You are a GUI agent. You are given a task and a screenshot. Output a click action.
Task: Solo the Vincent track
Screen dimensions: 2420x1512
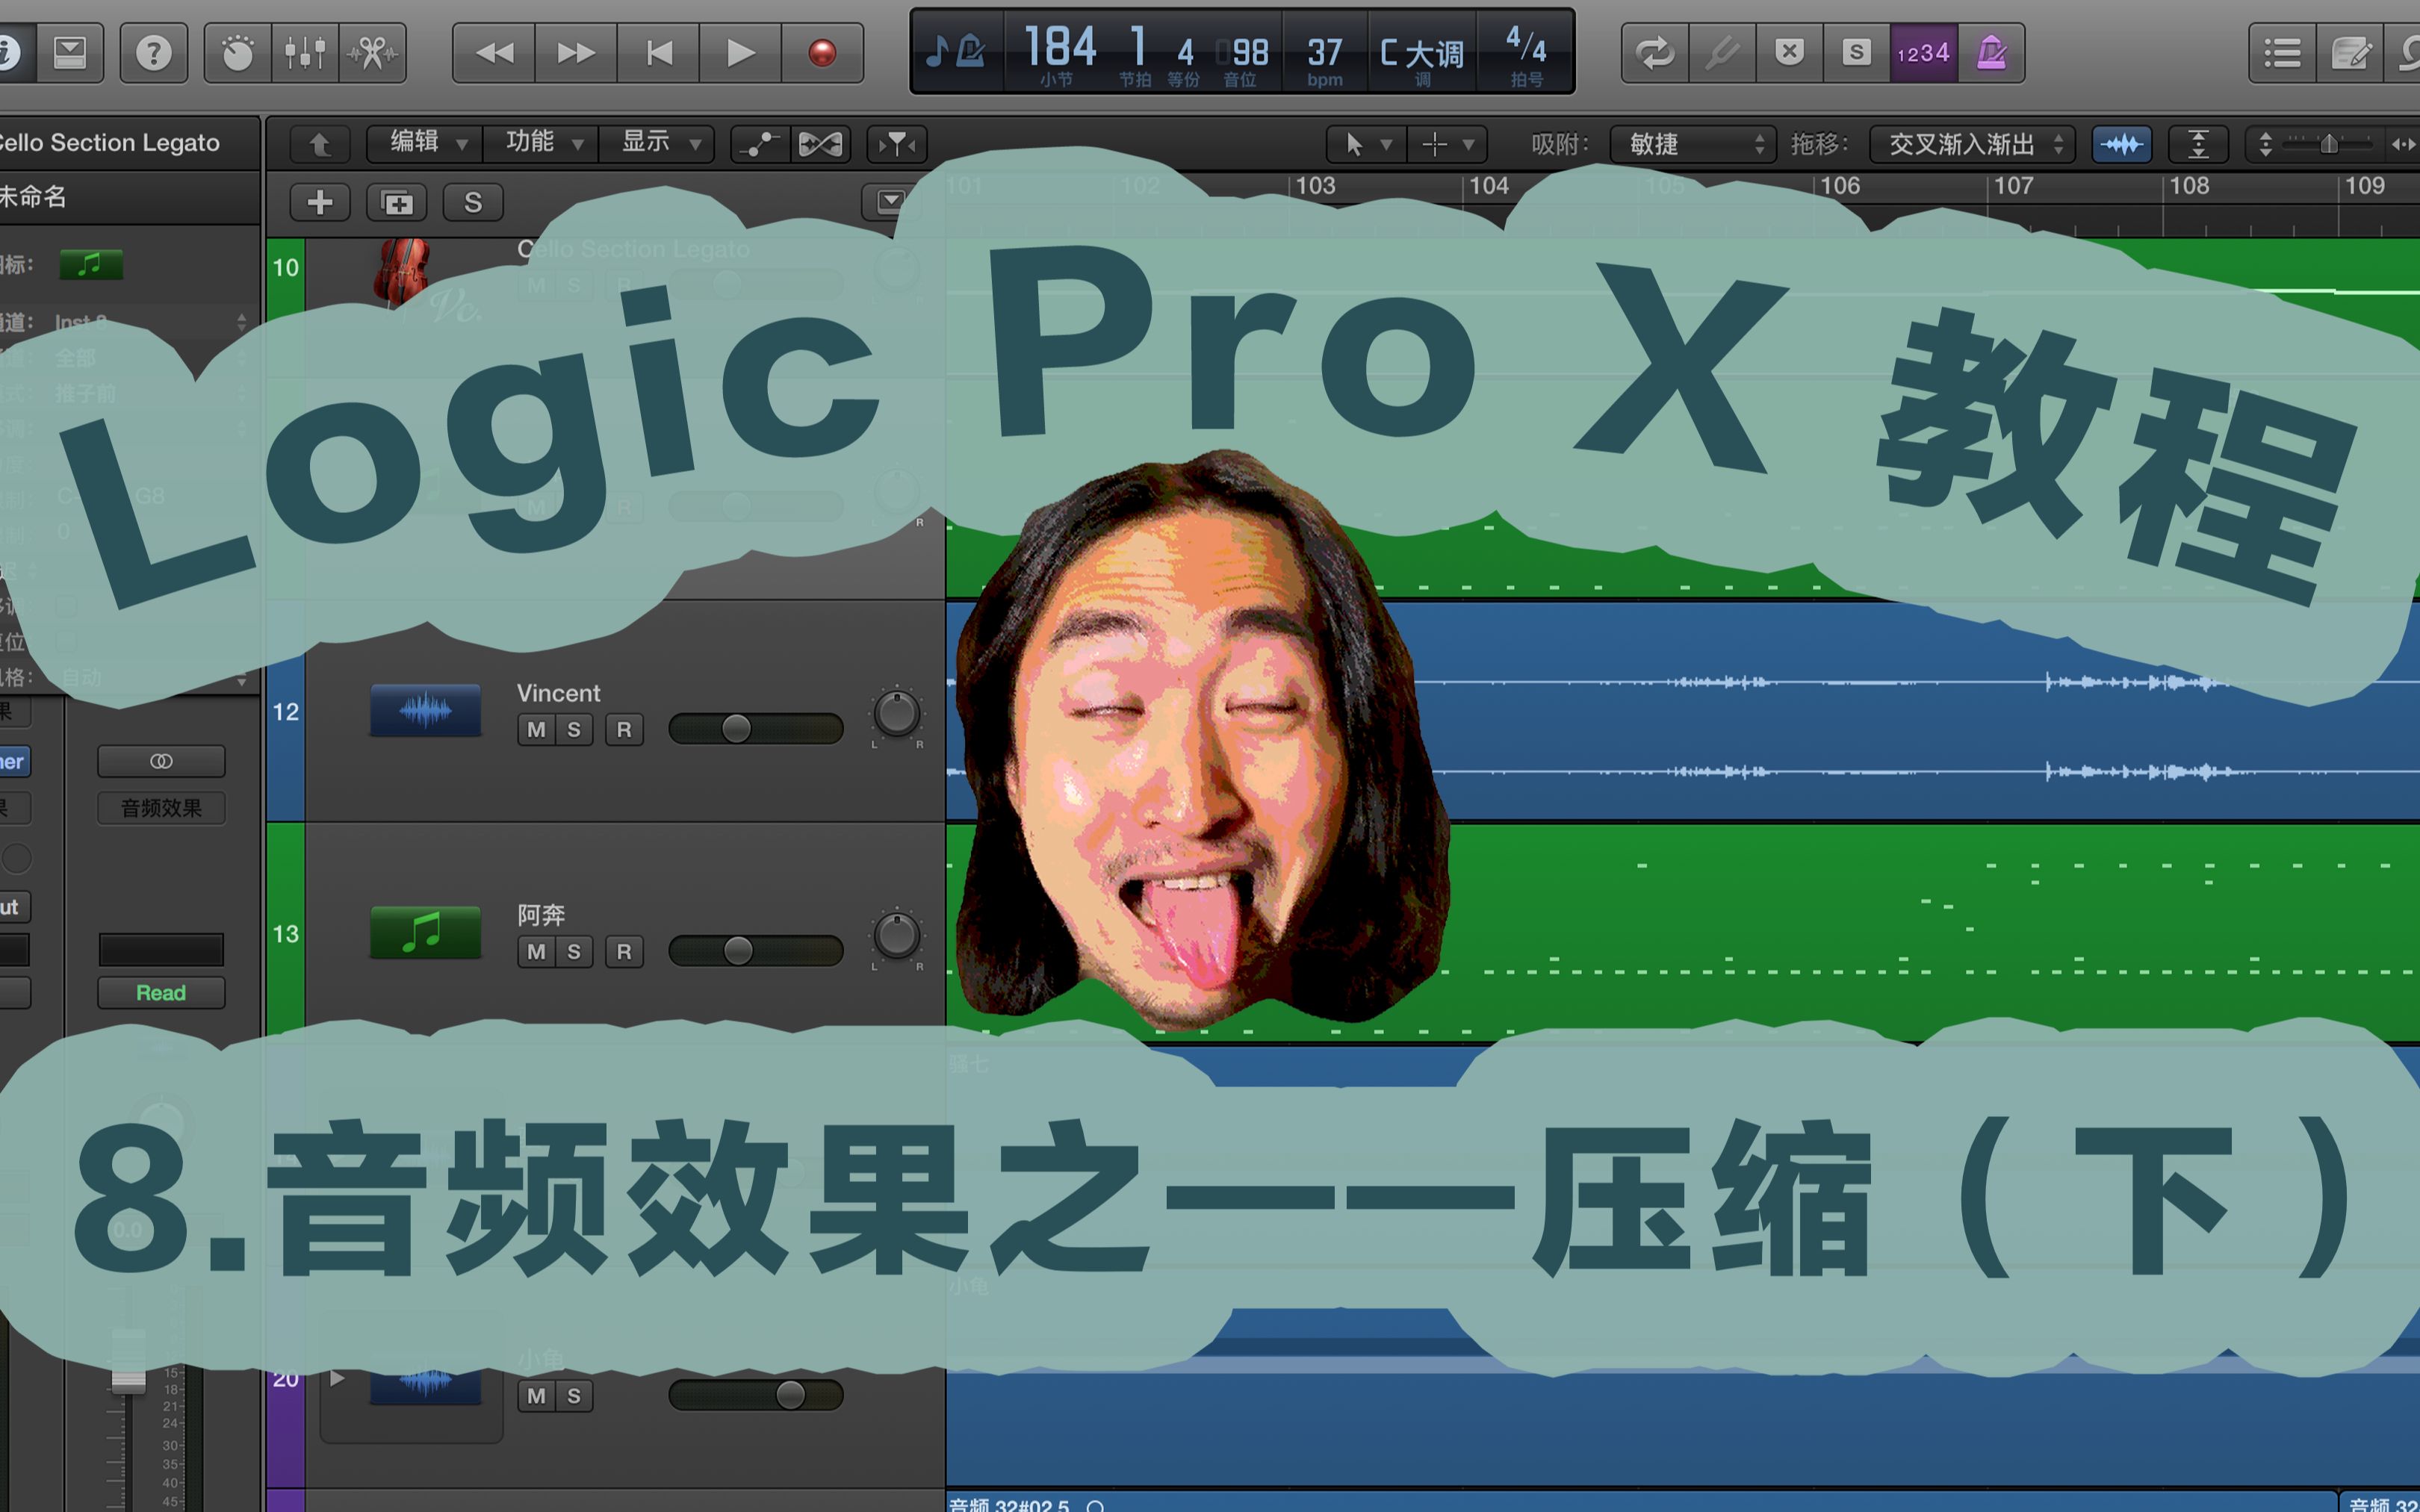click(x=574, y=730)
